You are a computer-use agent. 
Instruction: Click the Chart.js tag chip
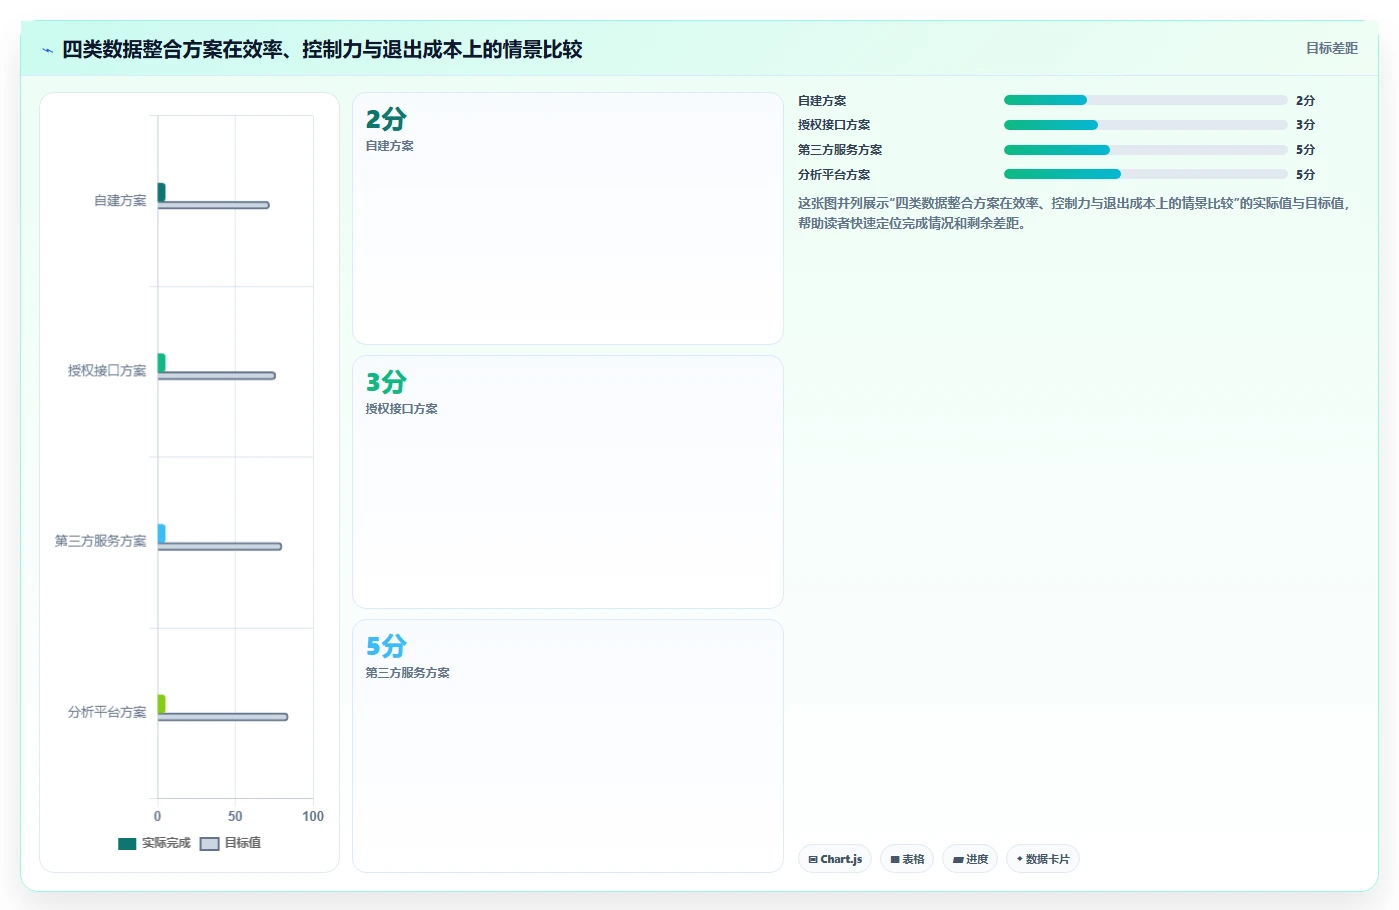(x=835, y=859)
